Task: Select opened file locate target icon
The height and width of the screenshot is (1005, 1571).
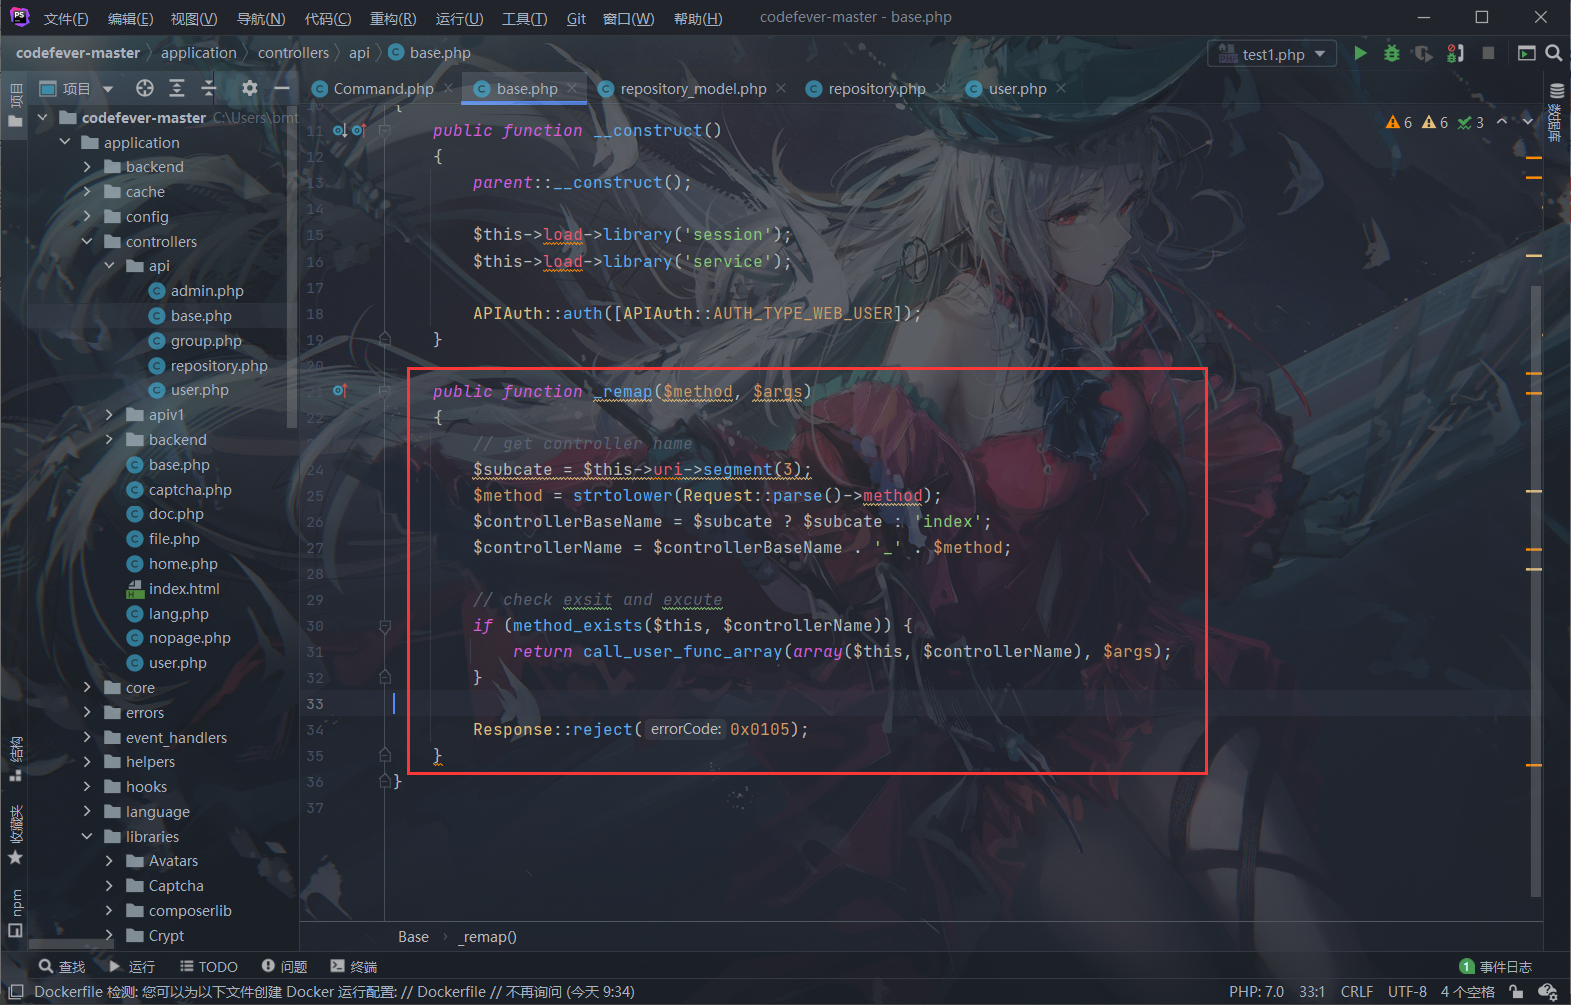Action: (x=145, y=88)
